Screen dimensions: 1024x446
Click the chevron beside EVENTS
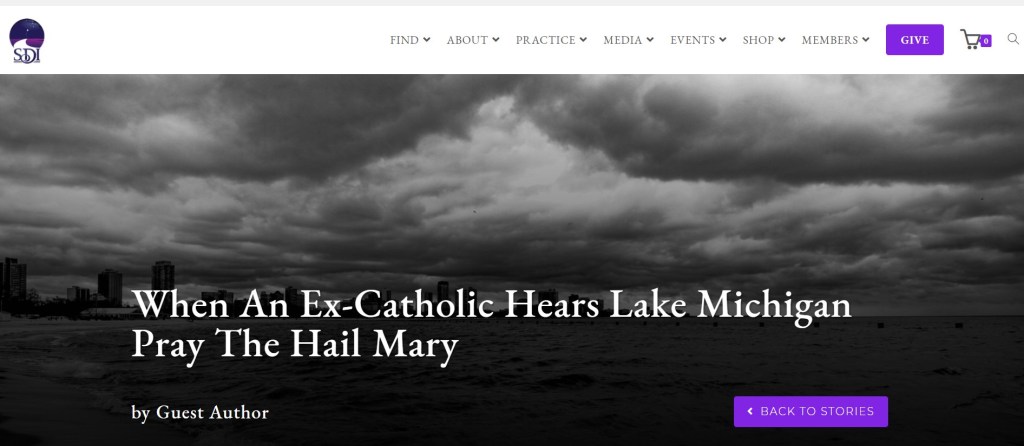click(x=722, y=40)
